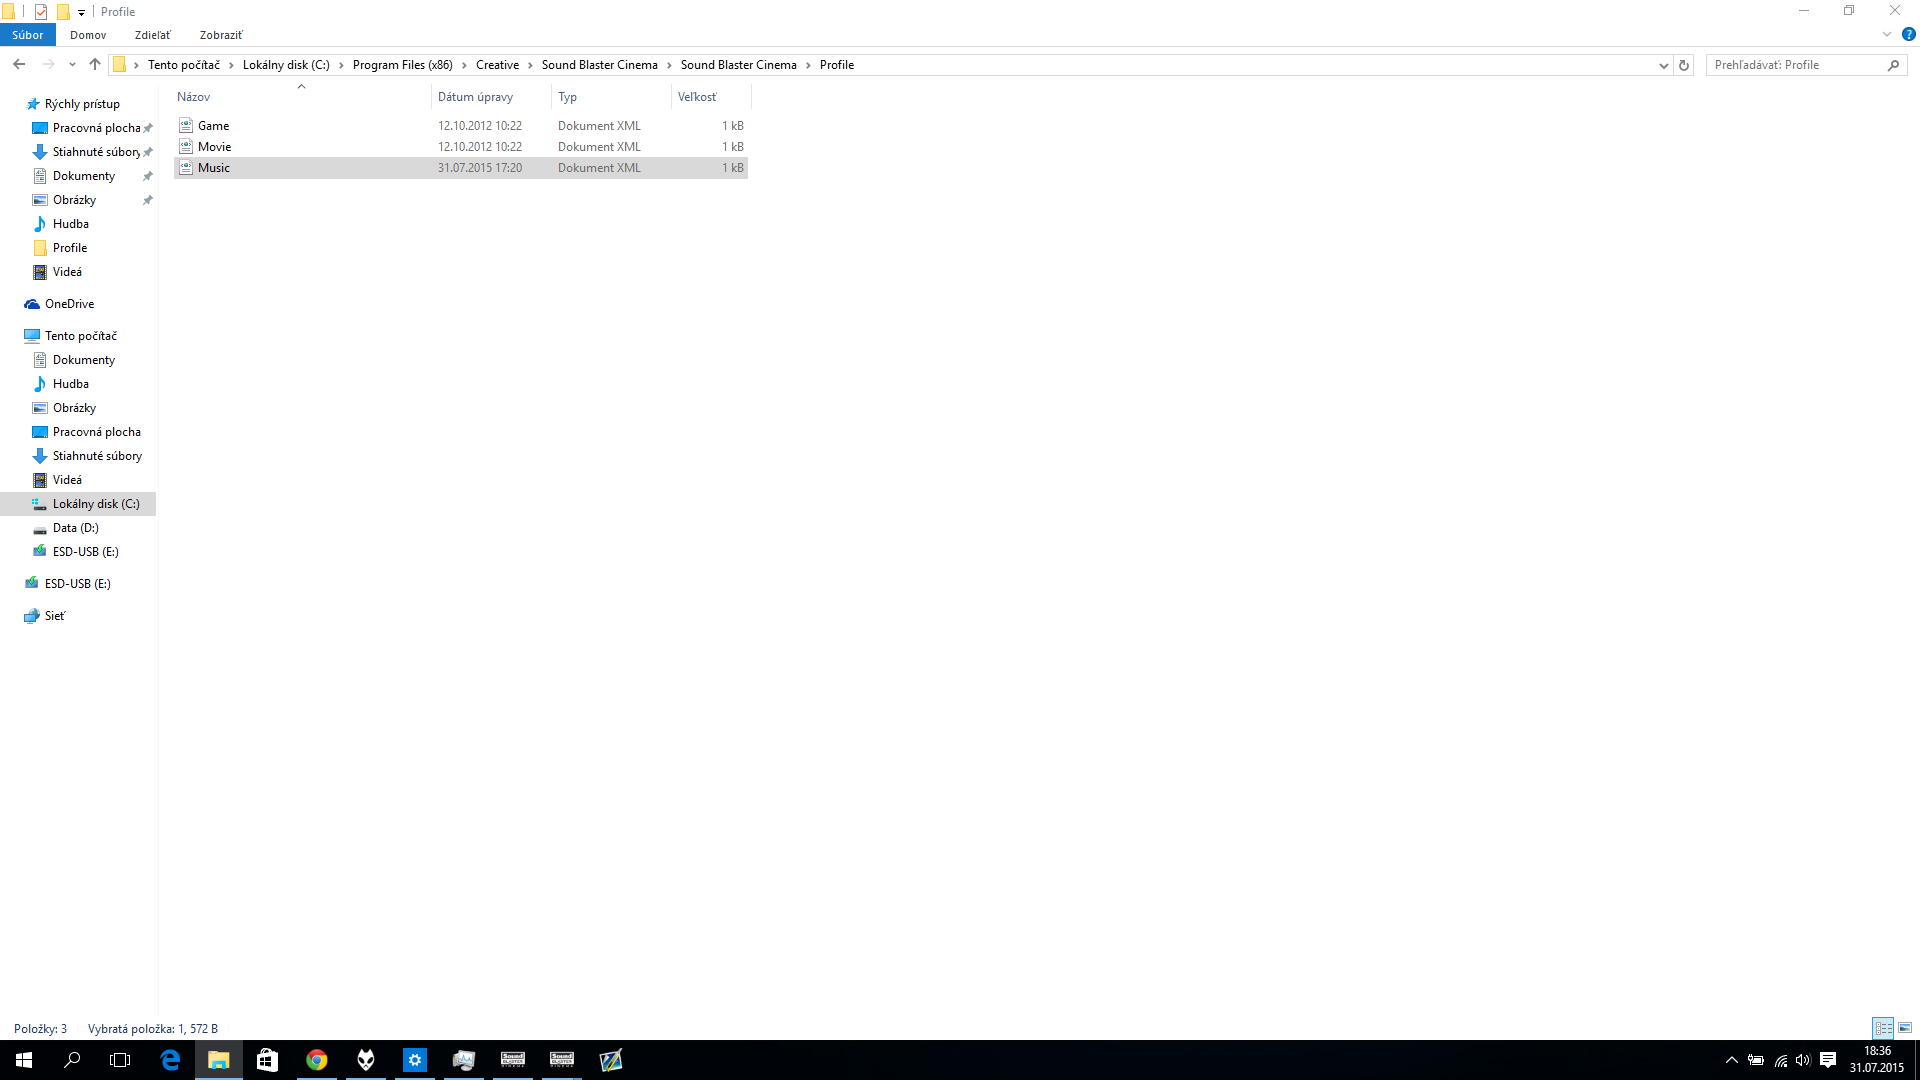Expand the ribbon with the chevron

1887,35
